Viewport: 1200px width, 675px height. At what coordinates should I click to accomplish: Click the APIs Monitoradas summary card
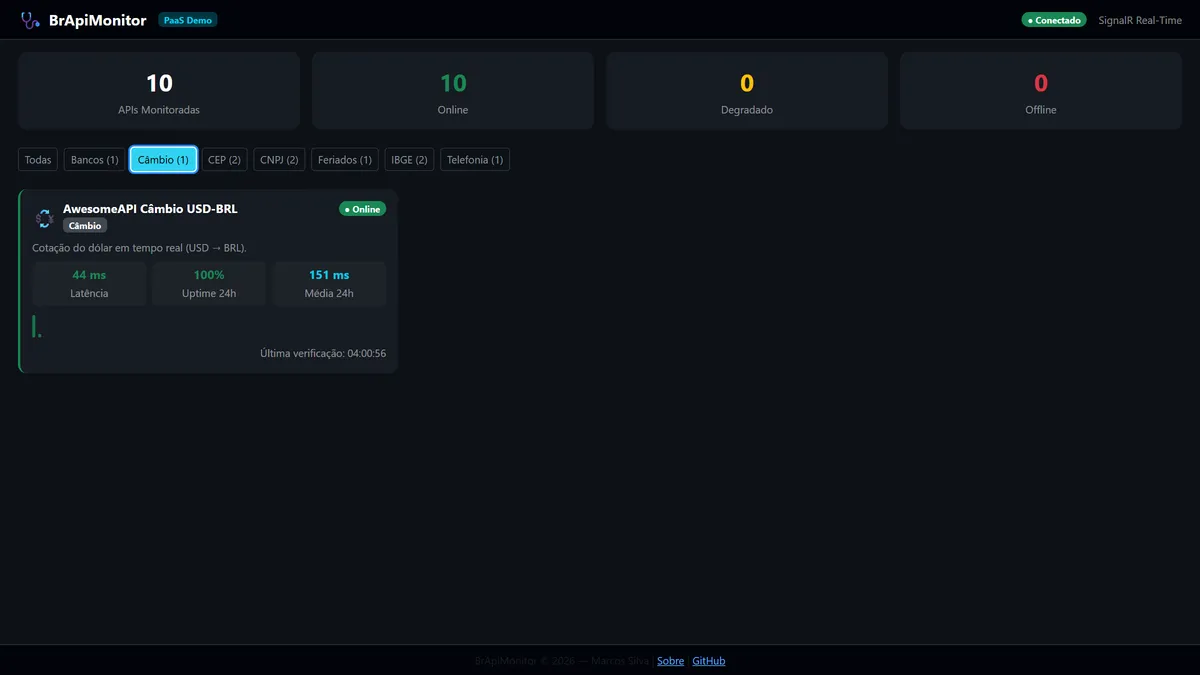tap(159, 91)
